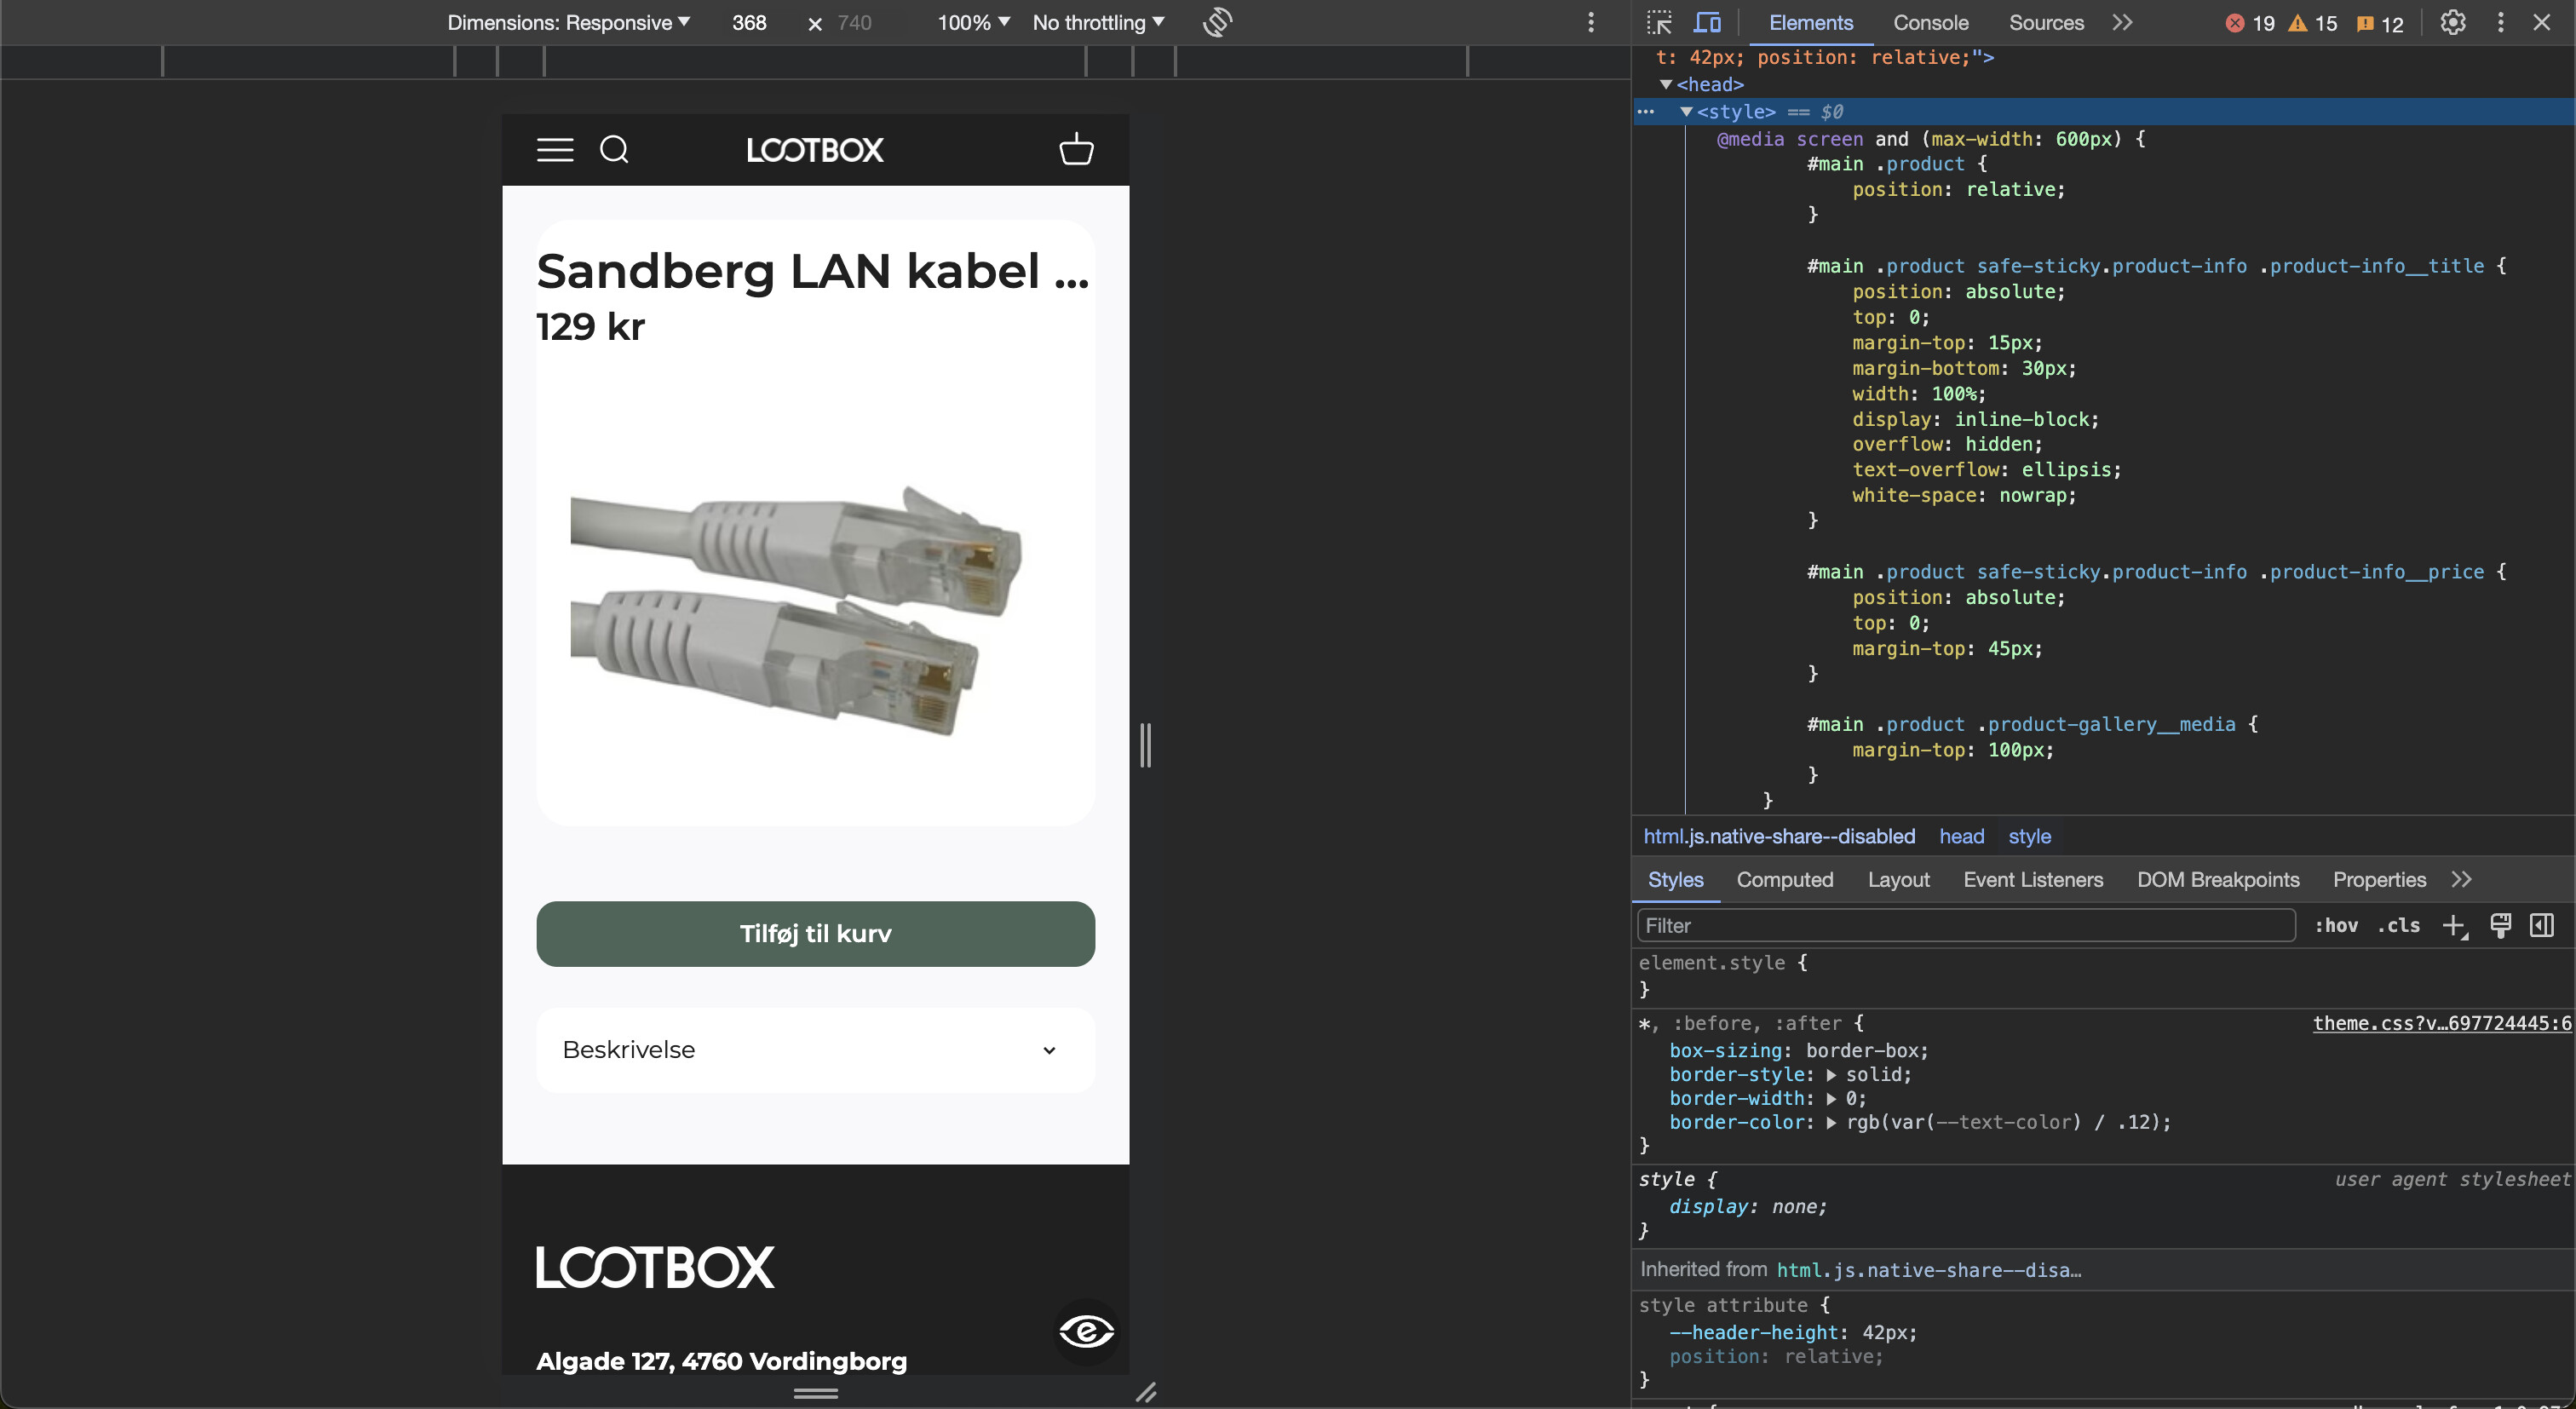Open the theme.css source link

[2441, 1023]
